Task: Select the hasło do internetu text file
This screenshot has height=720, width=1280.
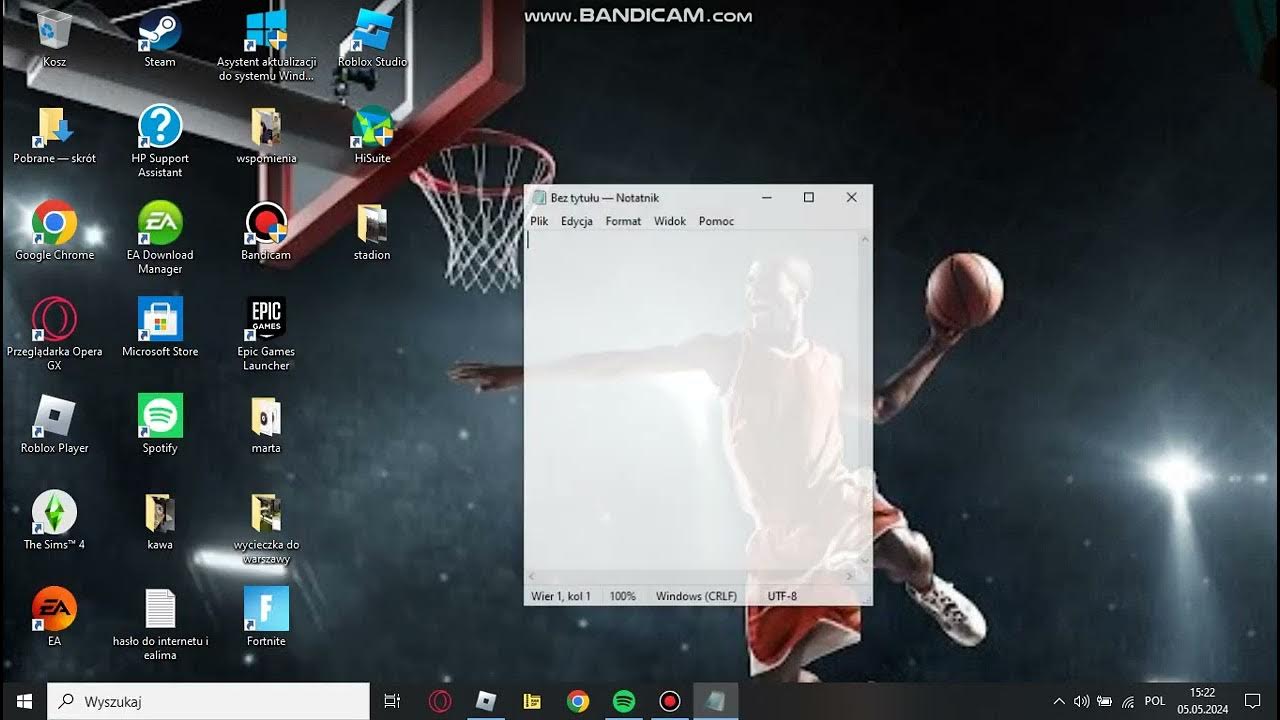Action: tap(160, 624)
